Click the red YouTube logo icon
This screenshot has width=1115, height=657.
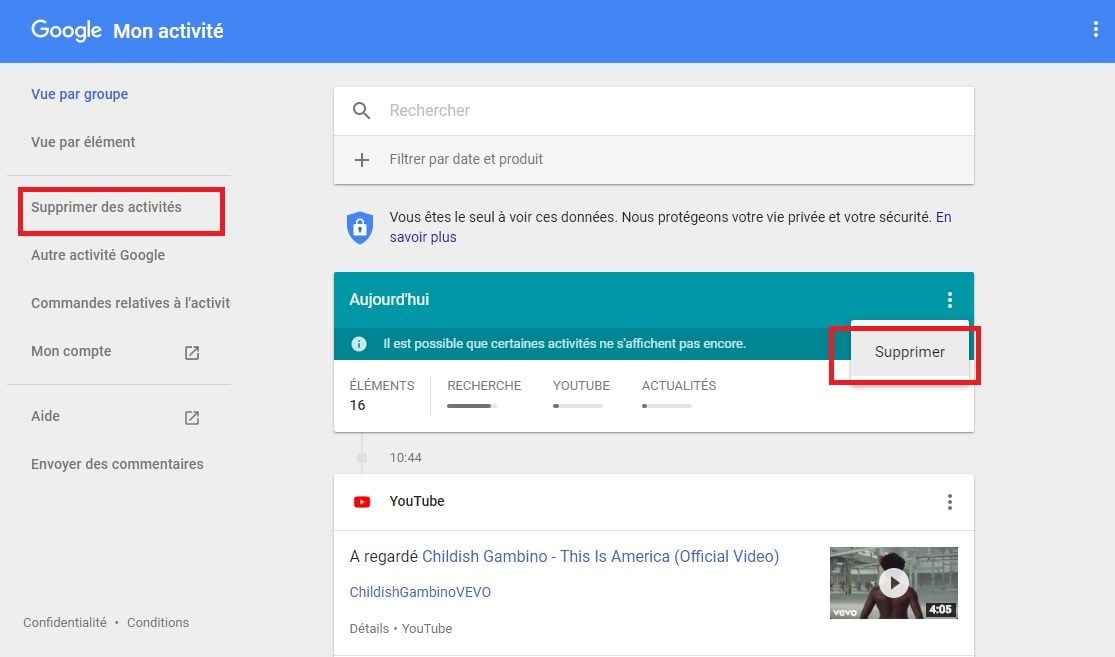click(362, 502)
